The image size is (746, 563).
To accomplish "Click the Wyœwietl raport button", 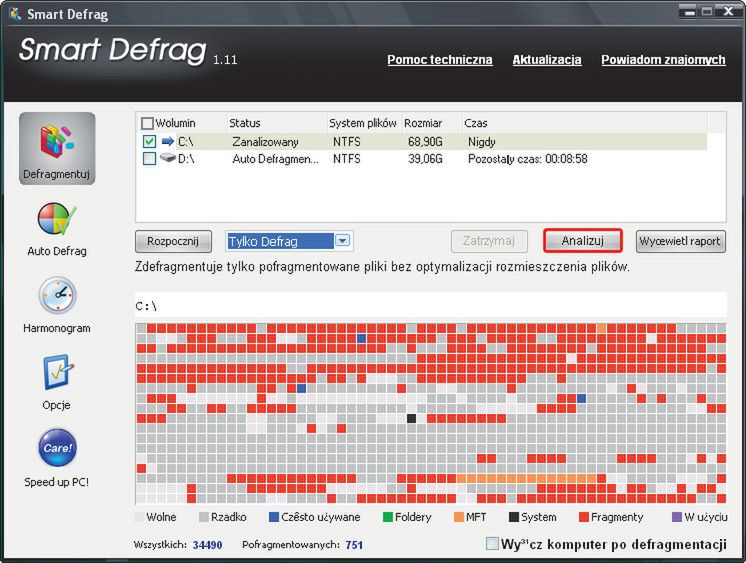I will [x=680, y=241].
